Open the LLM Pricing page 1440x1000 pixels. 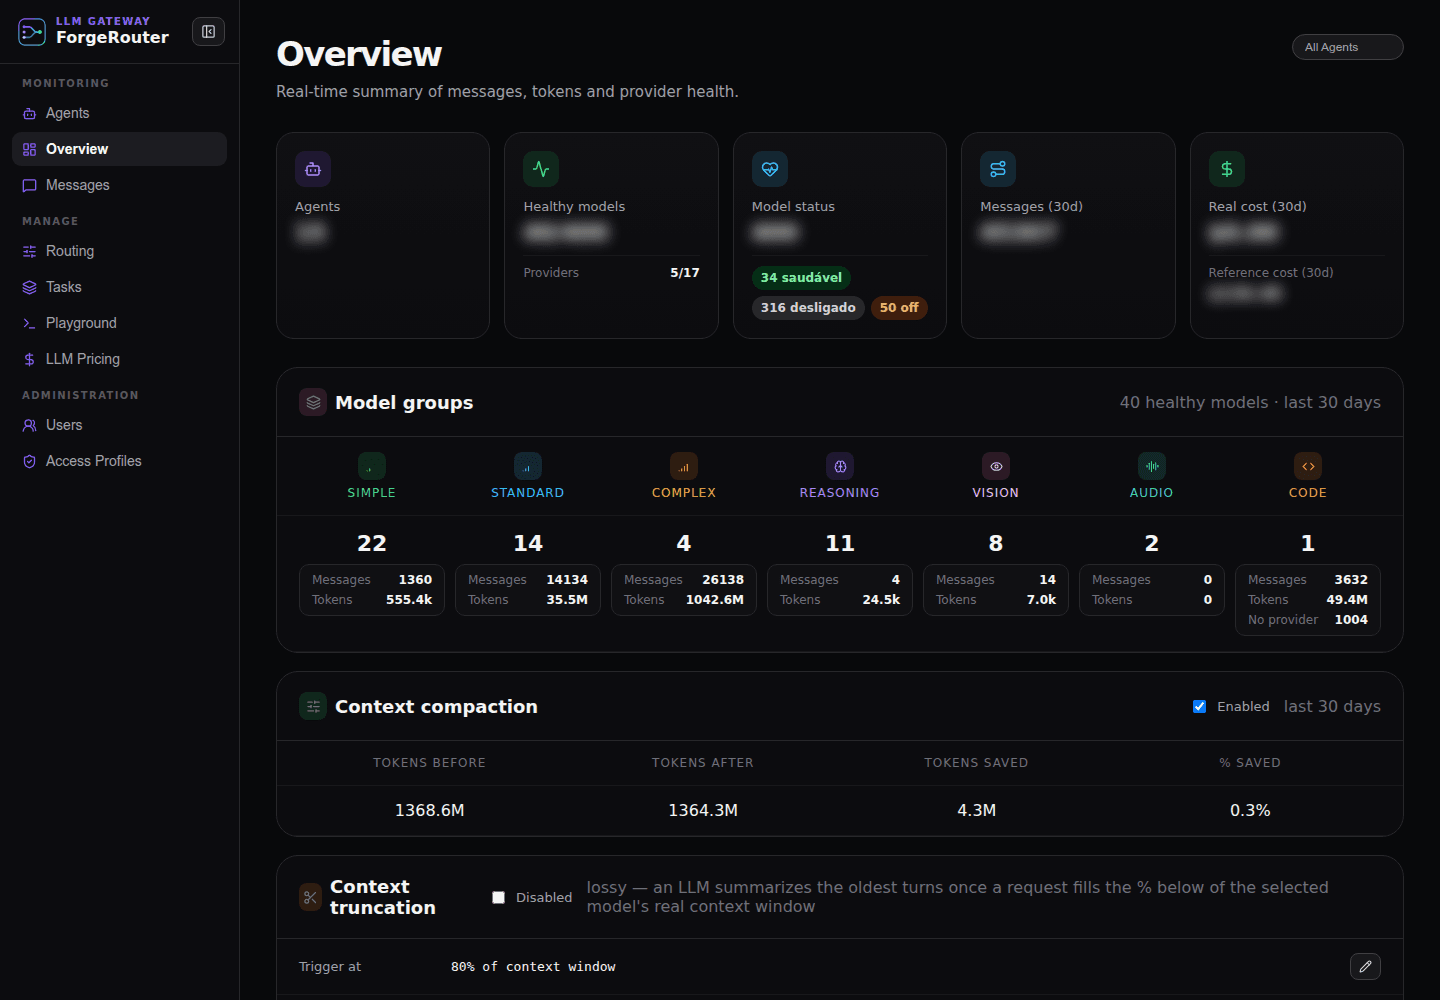pyautogui.click(x=119, y=359)
